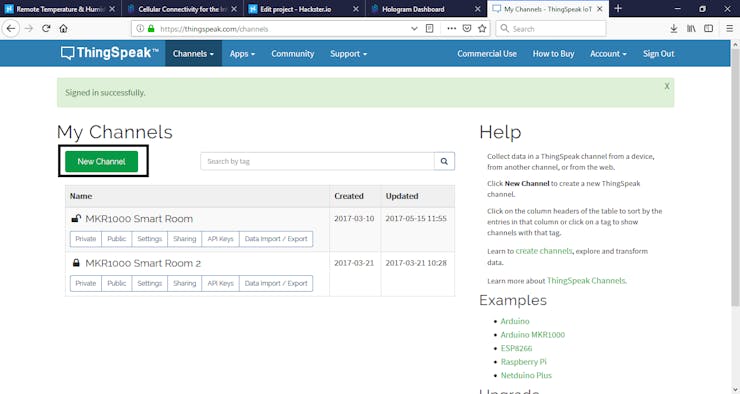Sign Out of ThingSpeak
The height and width of the screenshot is (394, 740).
pos(658,53)
